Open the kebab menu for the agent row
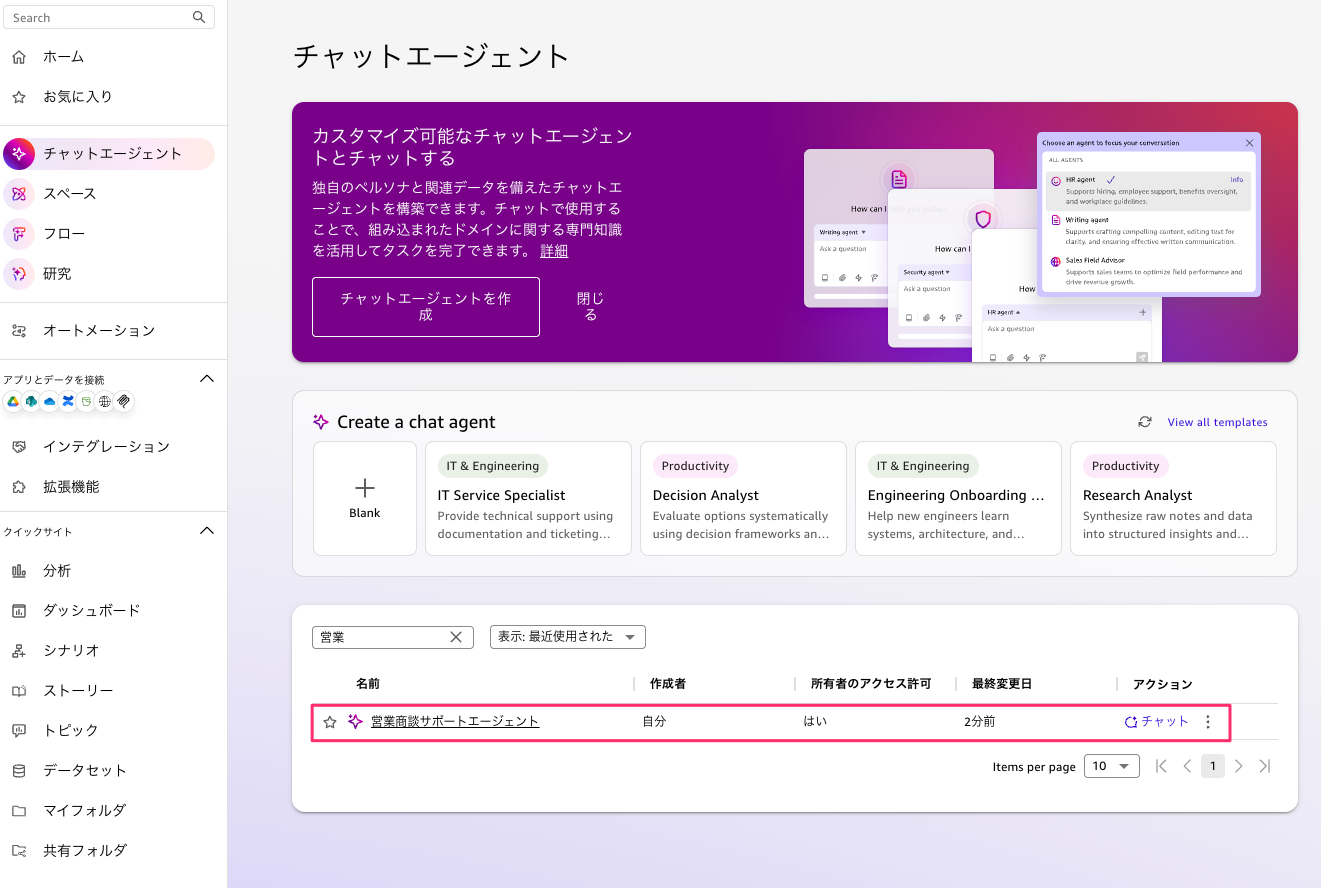This screenshot has height=888, width=1321. [1208, 721]
